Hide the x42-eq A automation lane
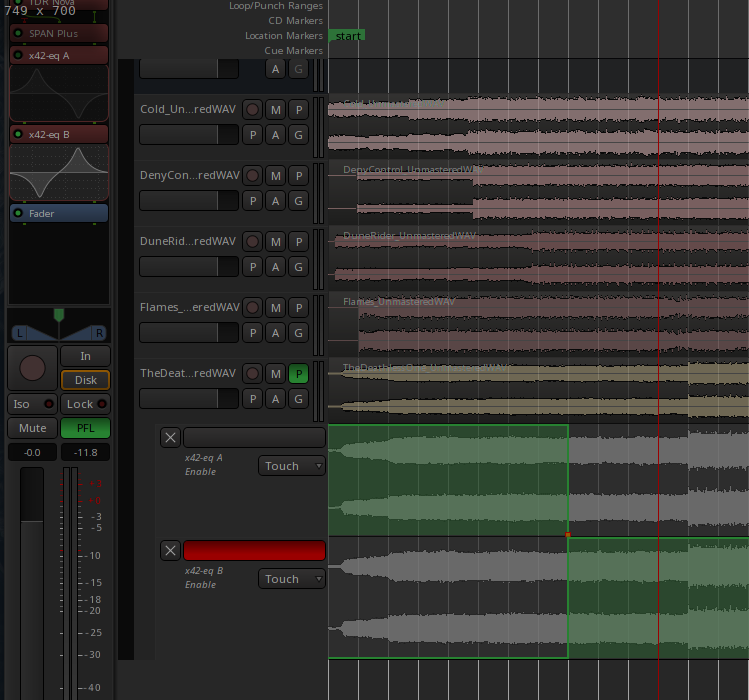This screenshot has width=749, height=700. click(x=171, y=437)
